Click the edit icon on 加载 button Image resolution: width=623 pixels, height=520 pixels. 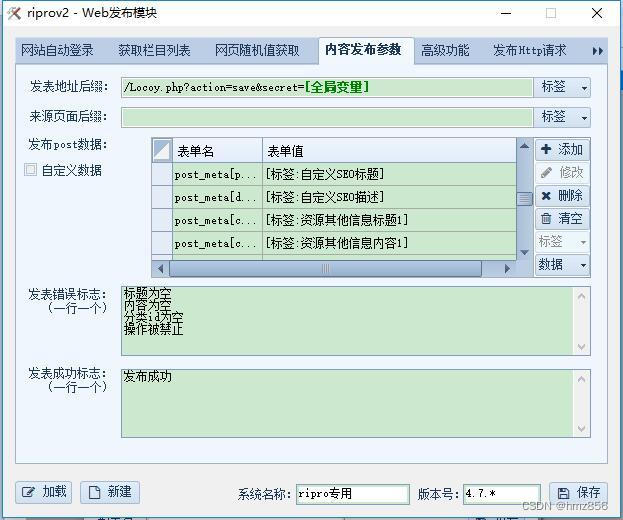[28, 492]
